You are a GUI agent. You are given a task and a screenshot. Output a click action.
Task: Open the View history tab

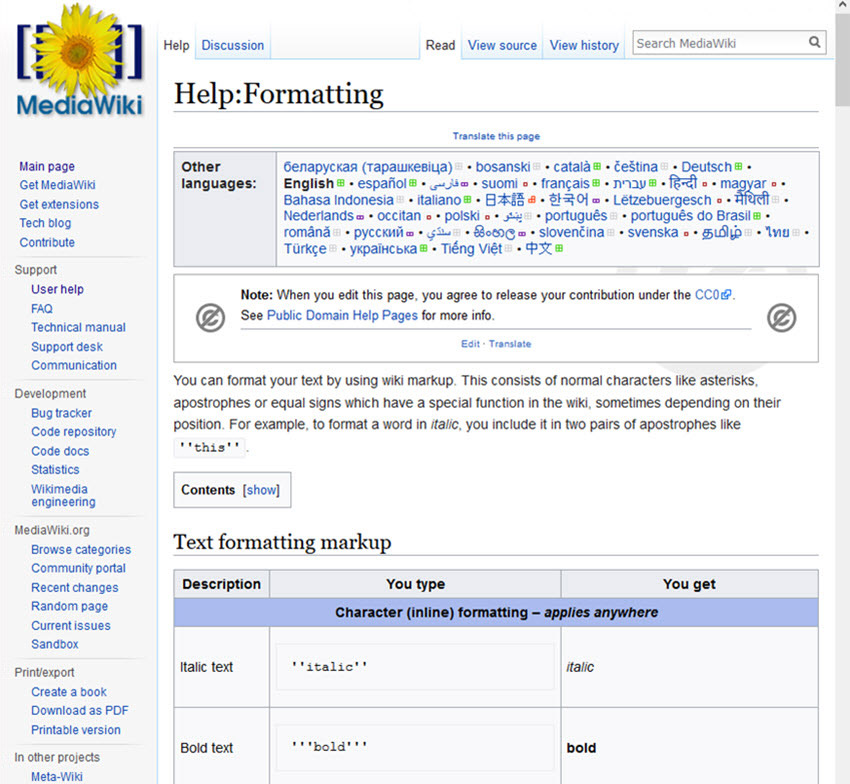[583, 44]
